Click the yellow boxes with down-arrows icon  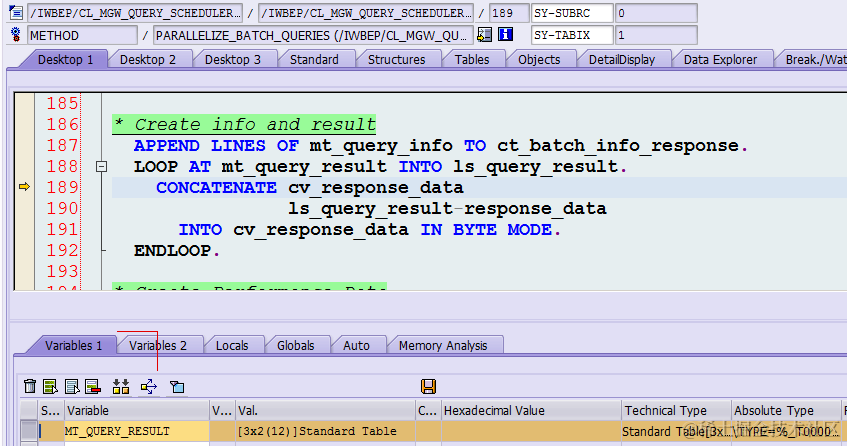point(121,386)
